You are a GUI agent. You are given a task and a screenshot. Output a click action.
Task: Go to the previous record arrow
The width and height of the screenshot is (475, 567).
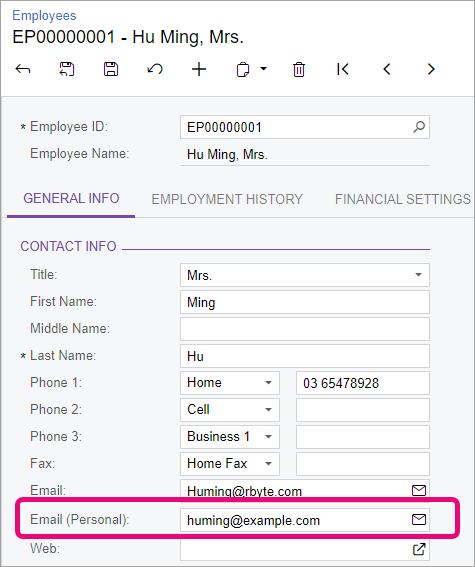pos(387,69)
